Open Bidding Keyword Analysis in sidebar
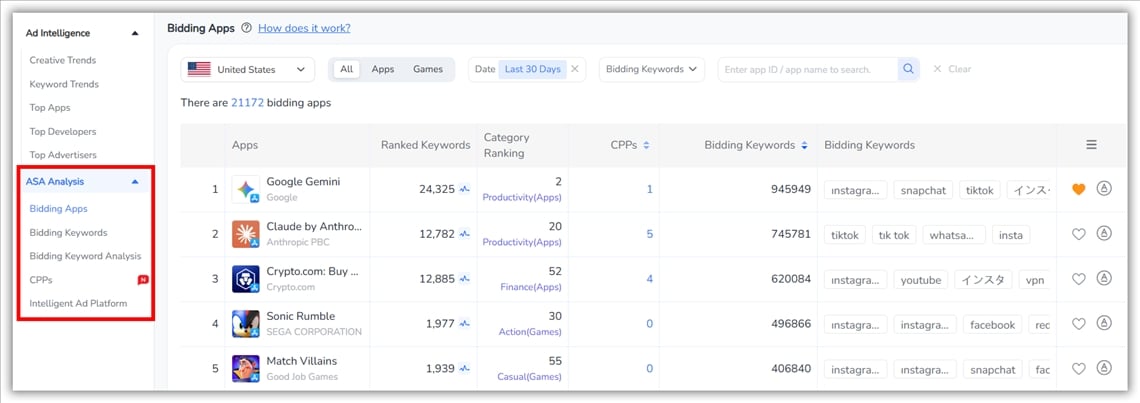The width and height of the screenshot is (1140, 403). coord(85,256)
